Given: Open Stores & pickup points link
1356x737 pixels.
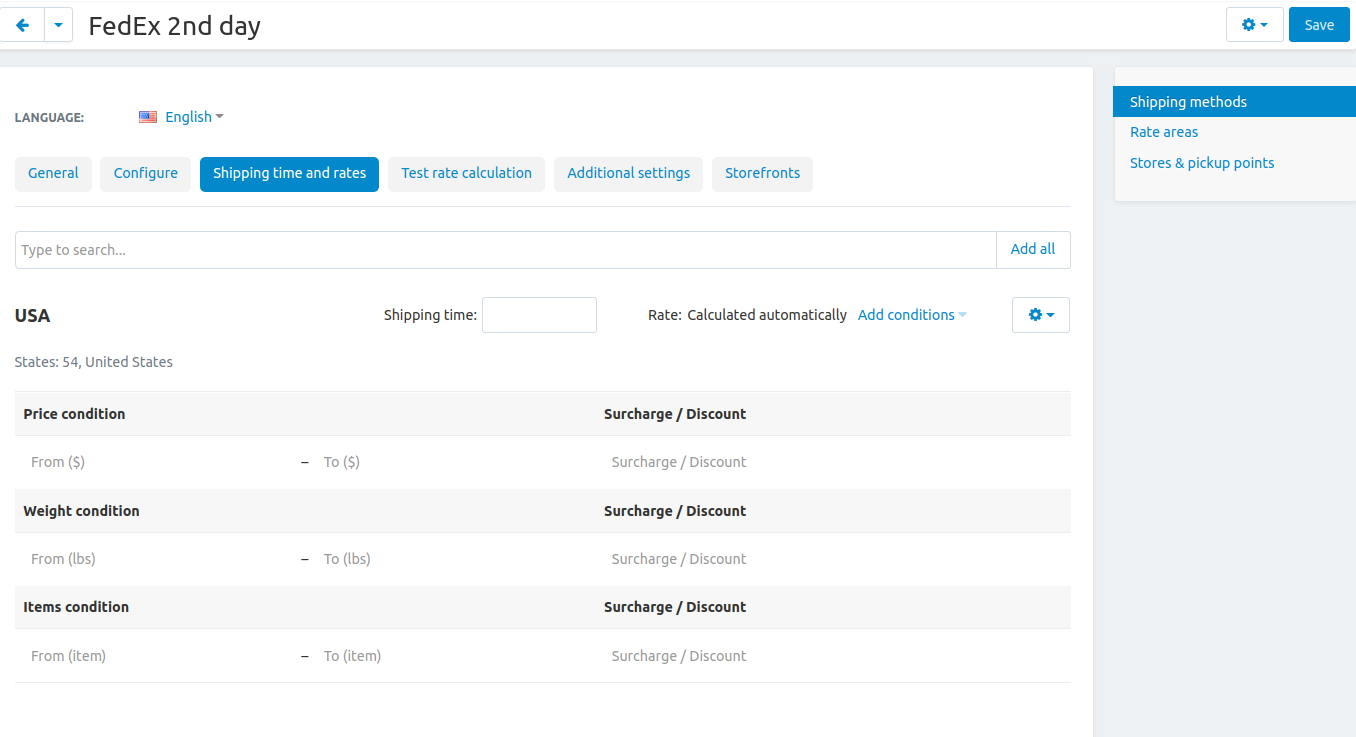Looking at the screenshot, I should tap(1202, 163).
